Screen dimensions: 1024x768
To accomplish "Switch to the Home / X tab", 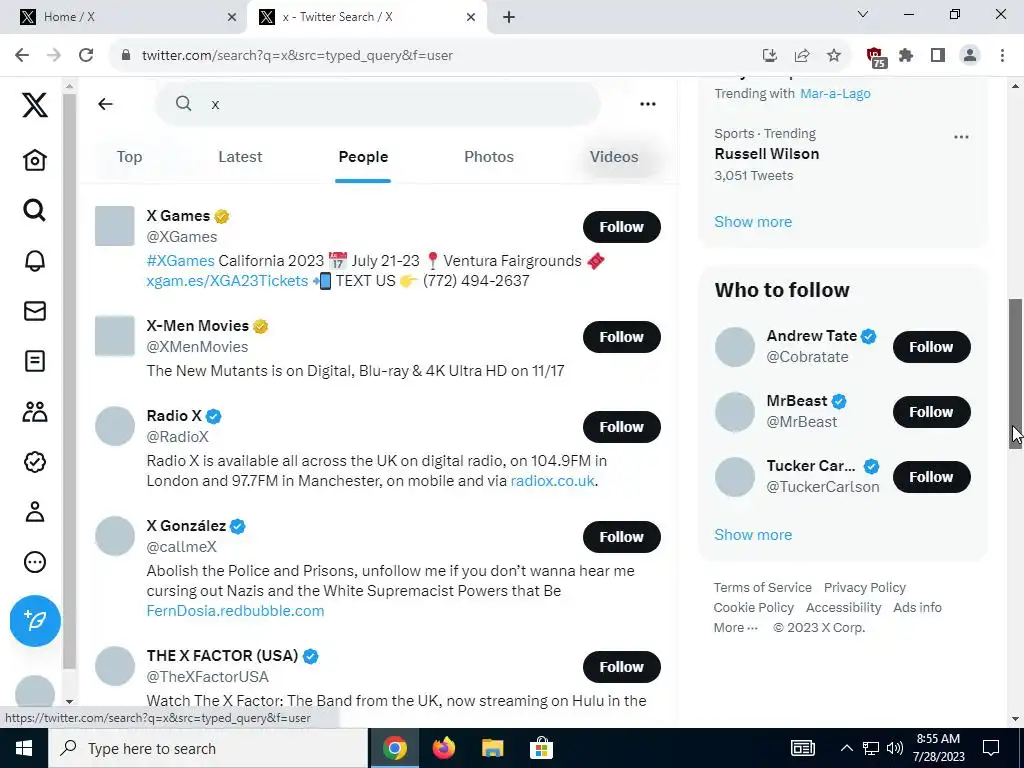I will (122, 17).
